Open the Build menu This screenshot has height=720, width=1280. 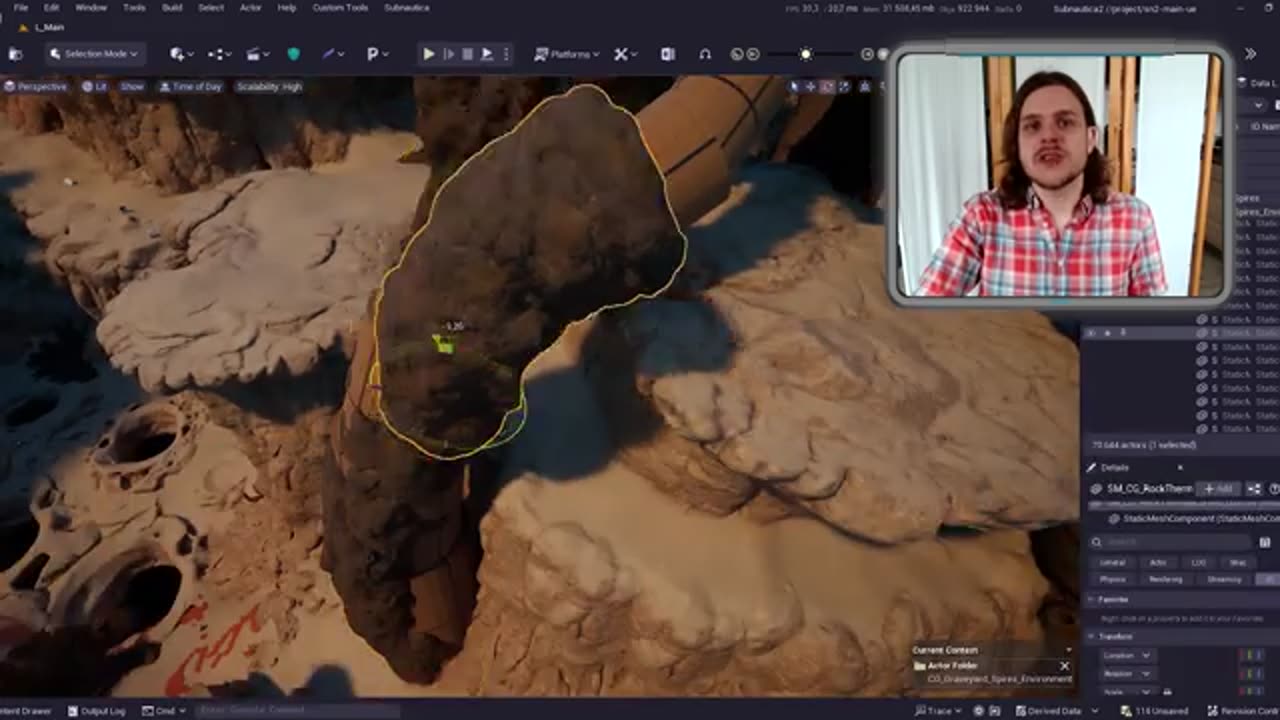click(172, 8)
